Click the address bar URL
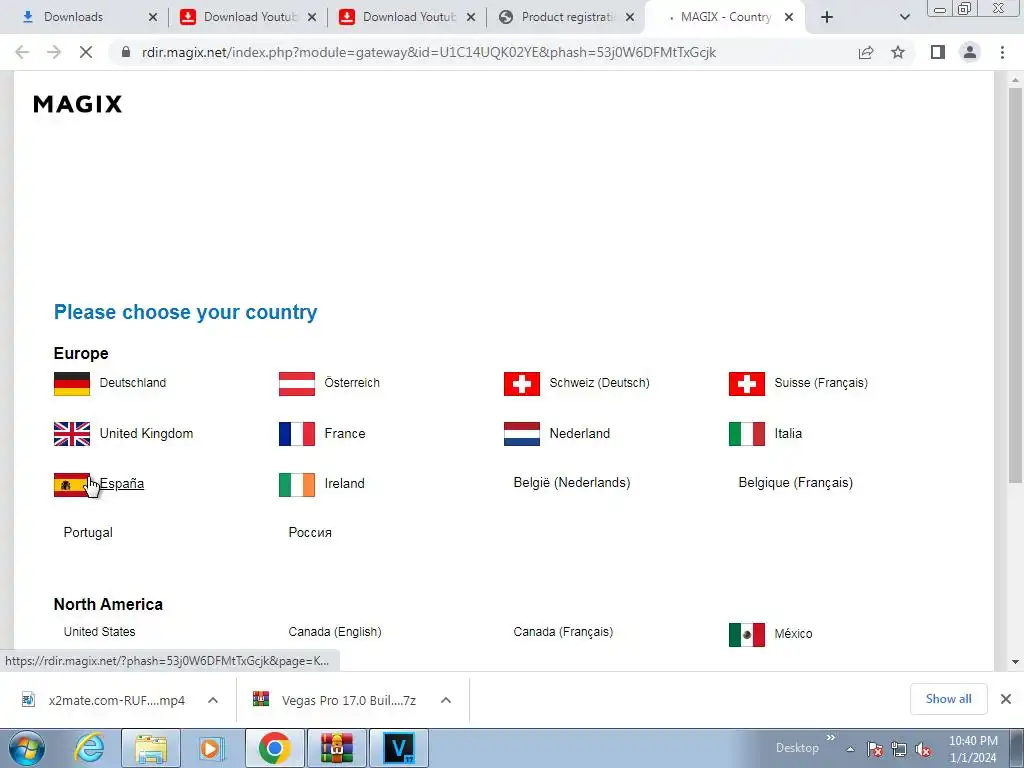This screenshot has width=1024, height=768. tap(428, 52)
